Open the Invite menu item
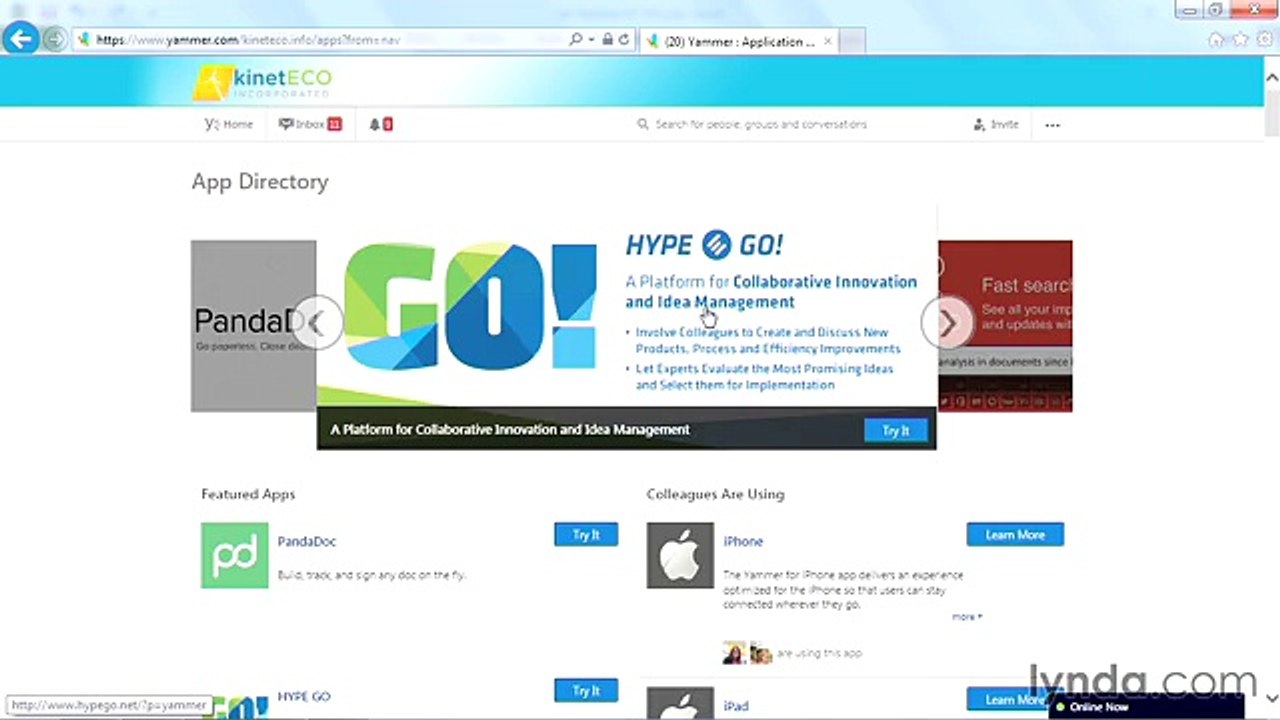1280x720 pixels. 996,124
